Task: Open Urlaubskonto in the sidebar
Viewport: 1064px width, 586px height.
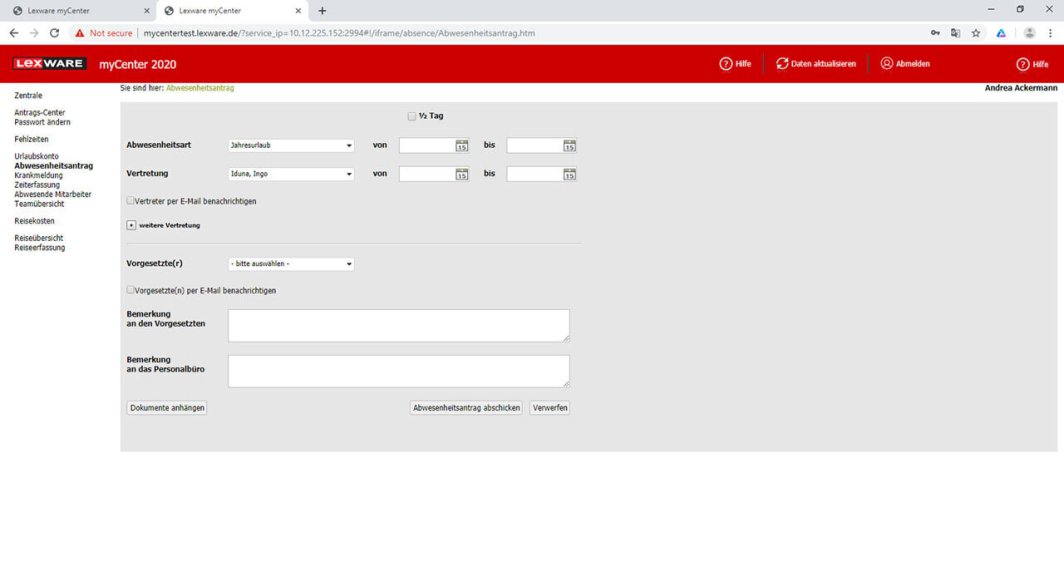Action: tap(37, 156)
